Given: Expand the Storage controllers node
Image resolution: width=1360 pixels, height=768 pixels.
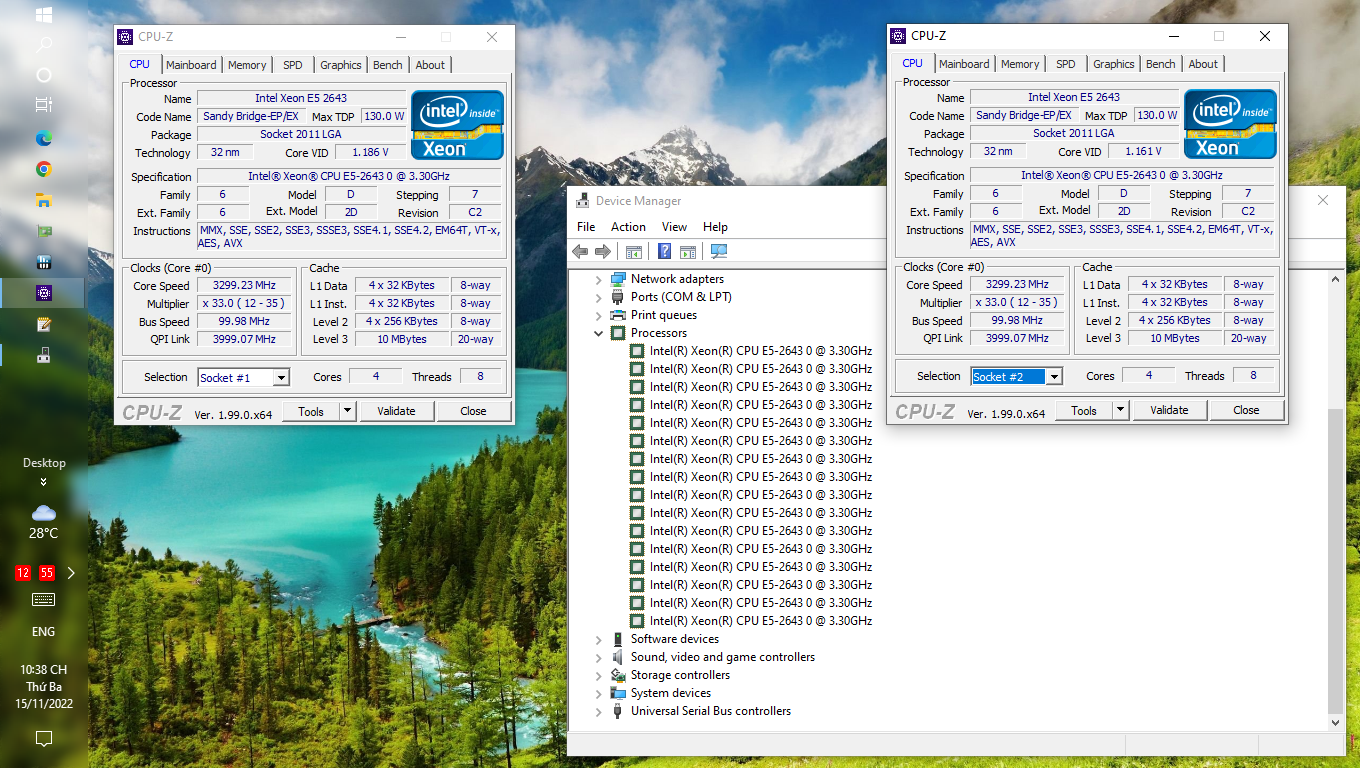Looking at the screenshot, I should click(x=599, y=675).
